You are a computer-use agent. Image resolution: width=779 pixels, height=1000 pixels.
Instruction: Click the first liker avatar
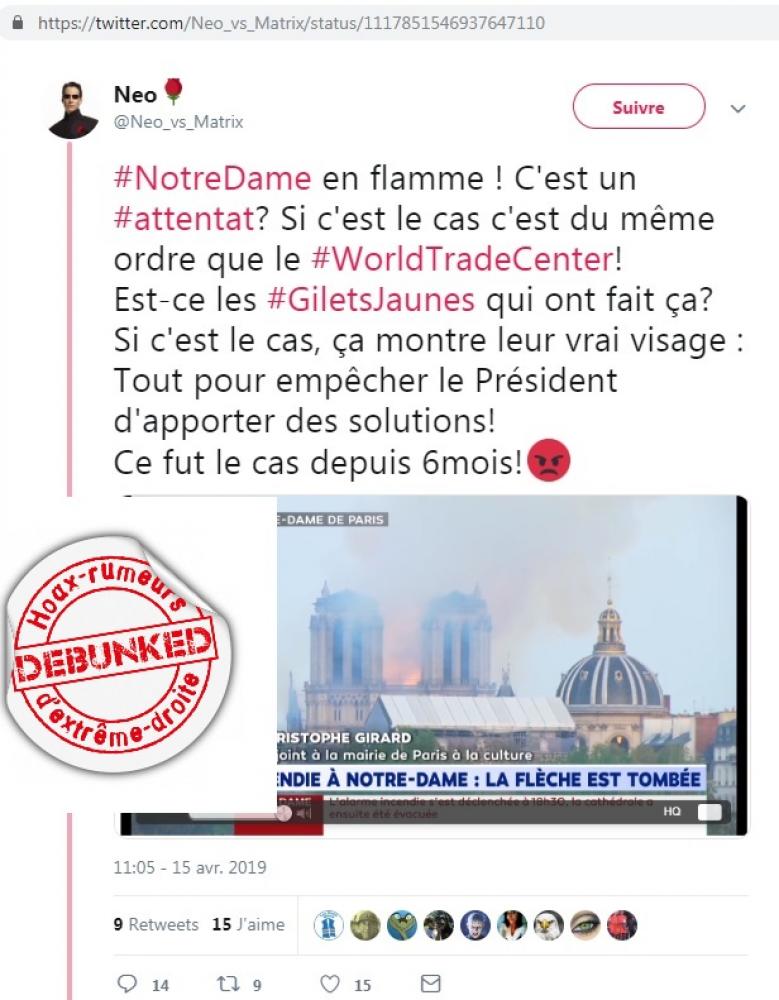tap(329, 925)
